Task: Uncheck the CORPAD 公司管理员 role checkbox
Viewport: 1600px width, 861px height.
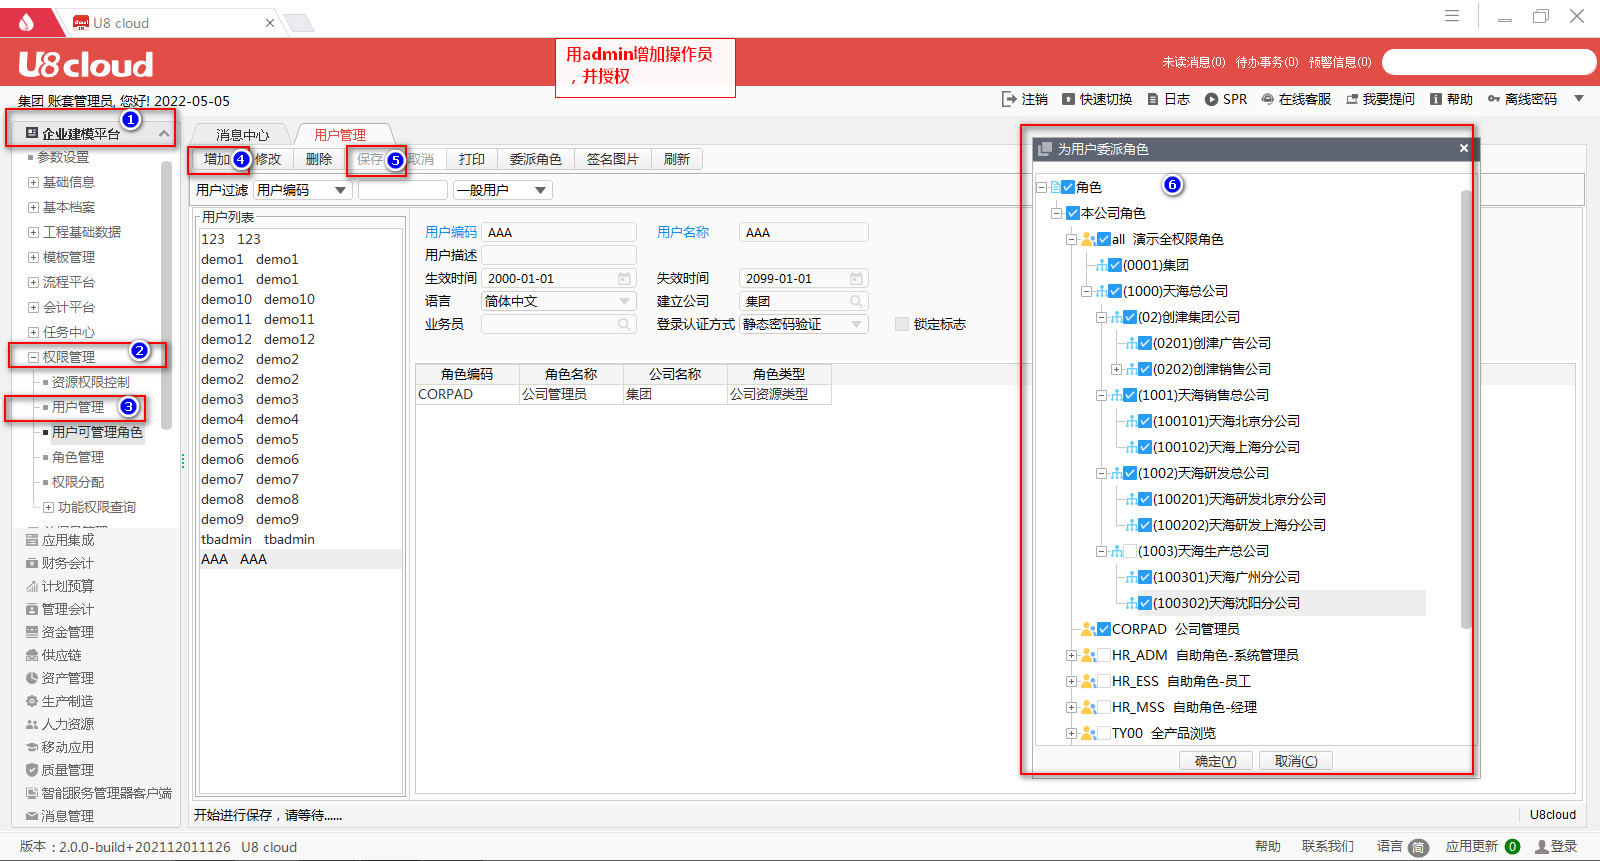Action: [x=1104, y=629]
